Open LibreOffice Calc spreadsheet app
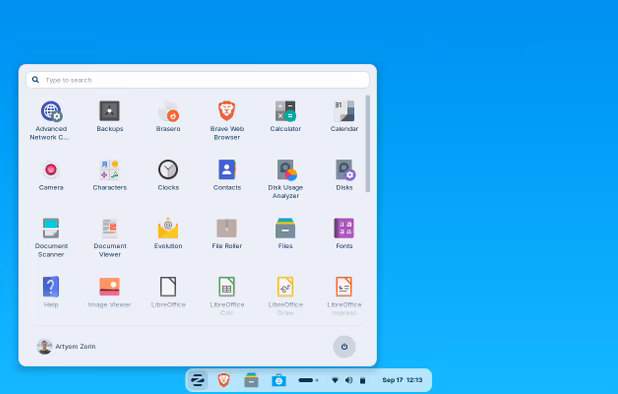Image resolution: width=618 pixels, height=394 pixels. tap(227, 296)
